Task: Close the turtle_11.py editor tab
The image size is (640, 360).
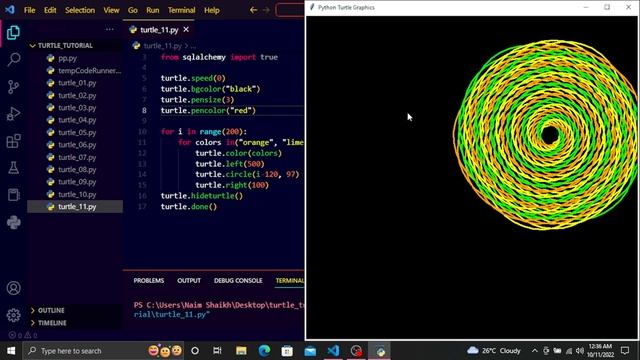Action: (186, 29)
